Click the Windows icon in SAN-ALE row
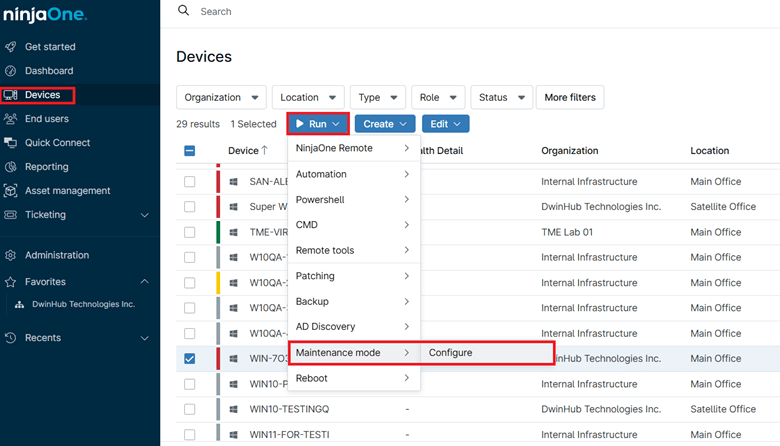 point(233,181)
